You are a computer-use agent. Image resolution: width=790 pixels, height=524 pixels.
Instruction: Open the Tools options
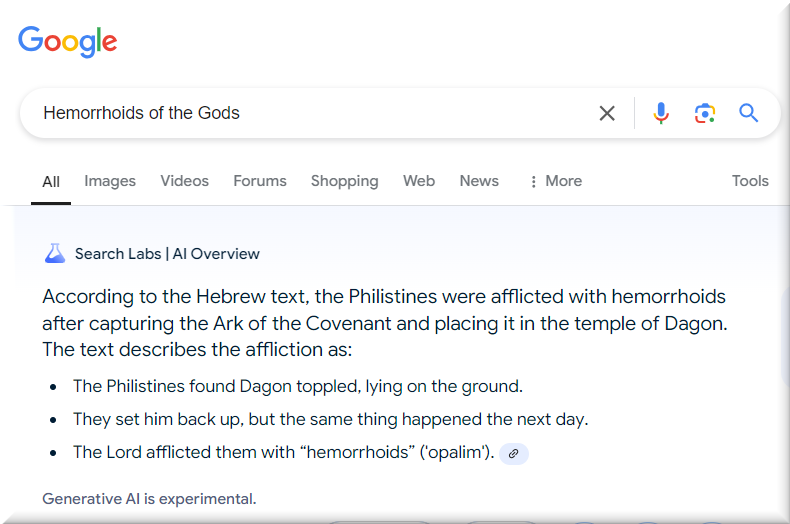(750, 181)
